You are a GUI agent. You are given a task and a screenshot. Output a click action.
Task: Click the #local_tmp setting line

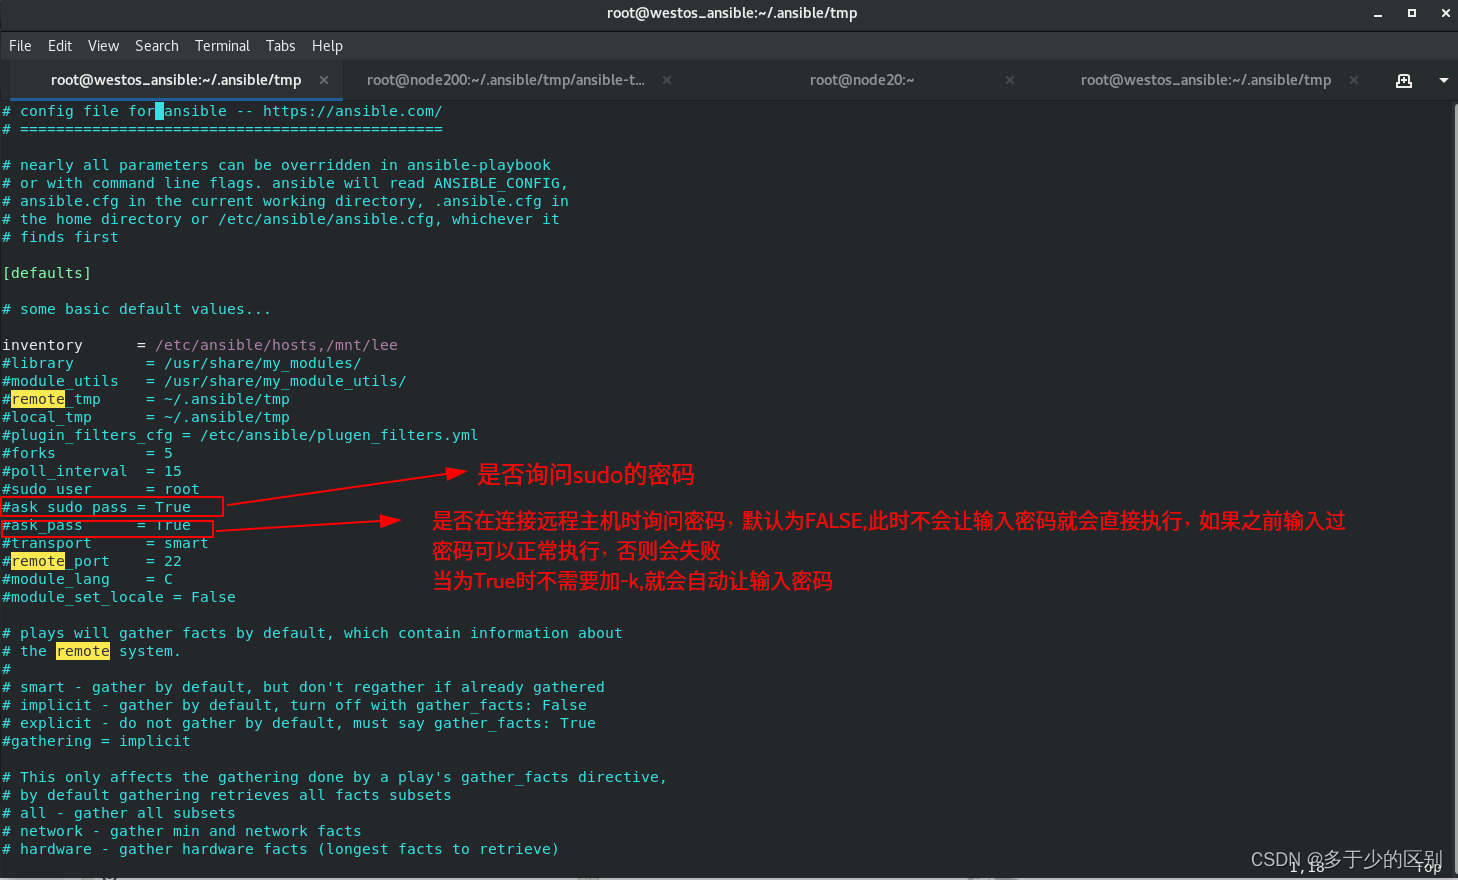click(x=146, y=417)
